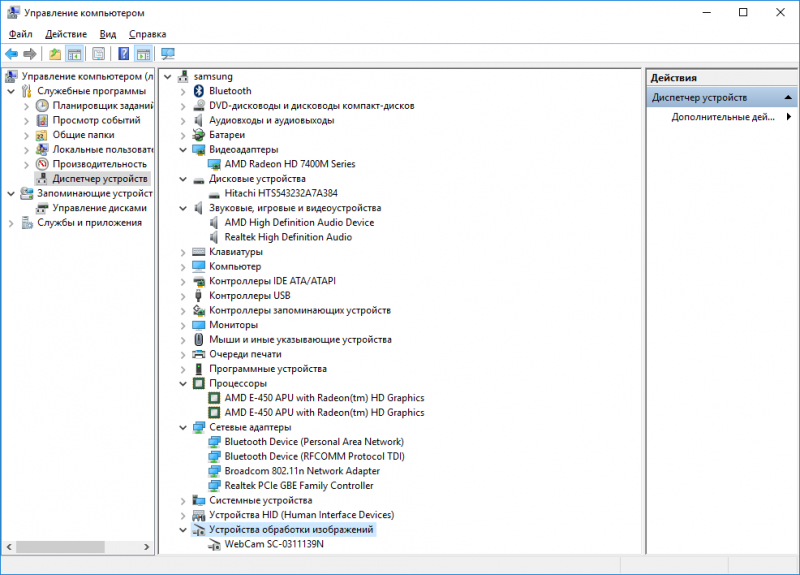Select the Bluetooth device category
The image size is (800, 575).
pos(229,91)
